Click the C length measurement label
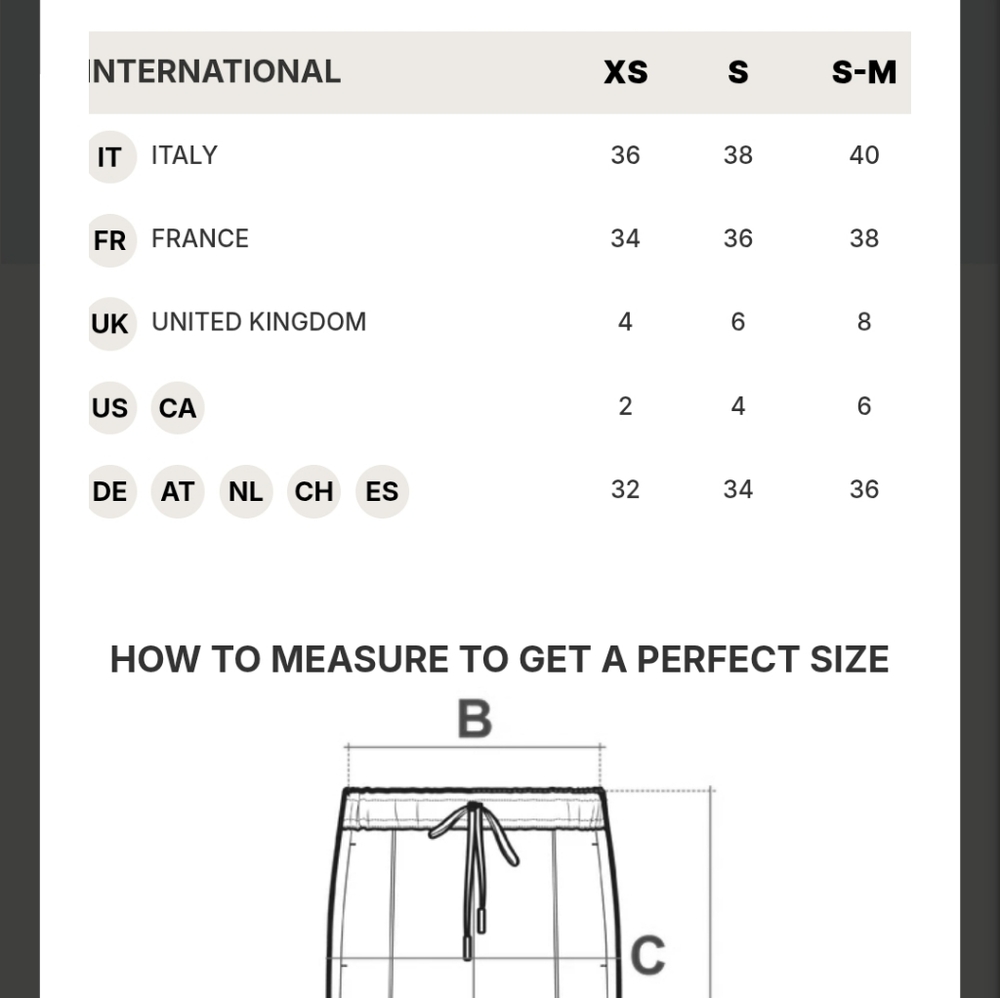The width and height of the screenshot is (1000, 998). pyautogui.click(x=648, y=955)
